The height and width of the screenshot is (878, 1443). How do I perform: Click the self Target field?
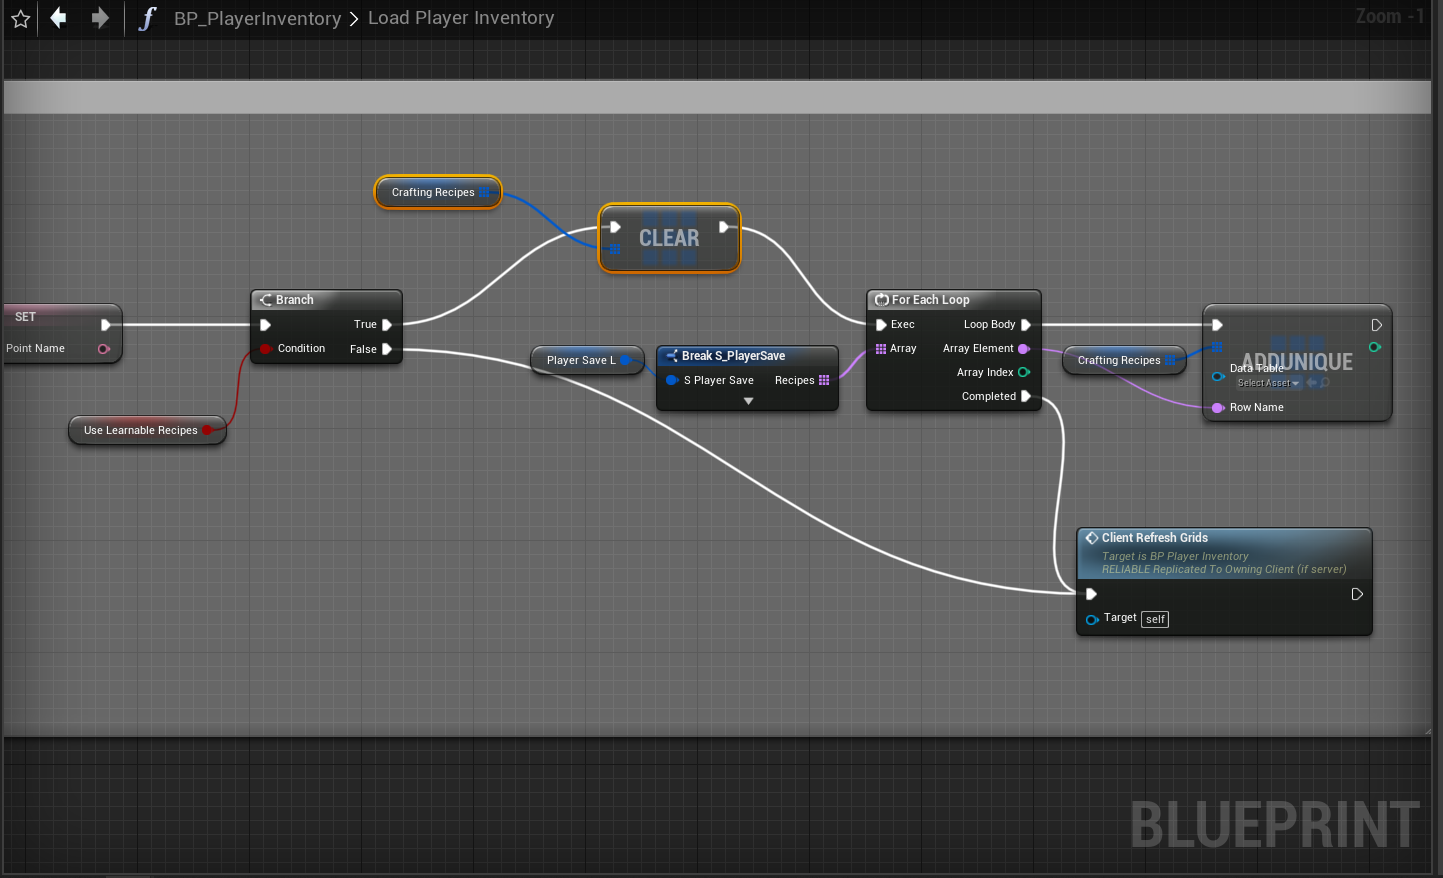(x=1155, y=620)
